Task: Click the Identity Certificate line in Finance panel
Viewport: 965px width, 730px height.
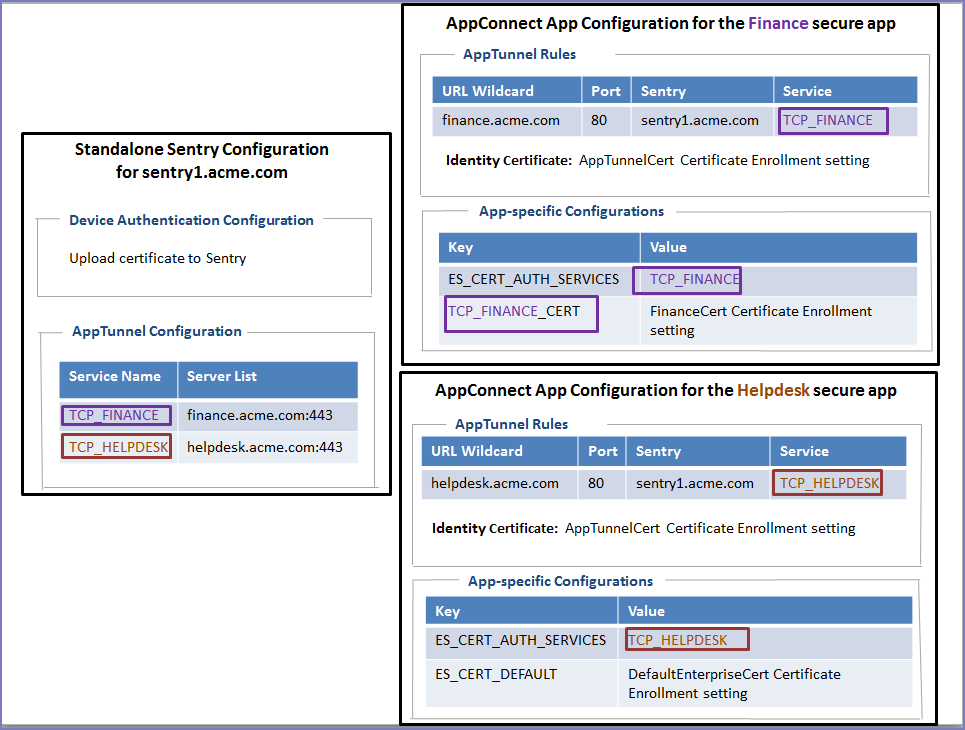Action: click(x=657, y=161)
